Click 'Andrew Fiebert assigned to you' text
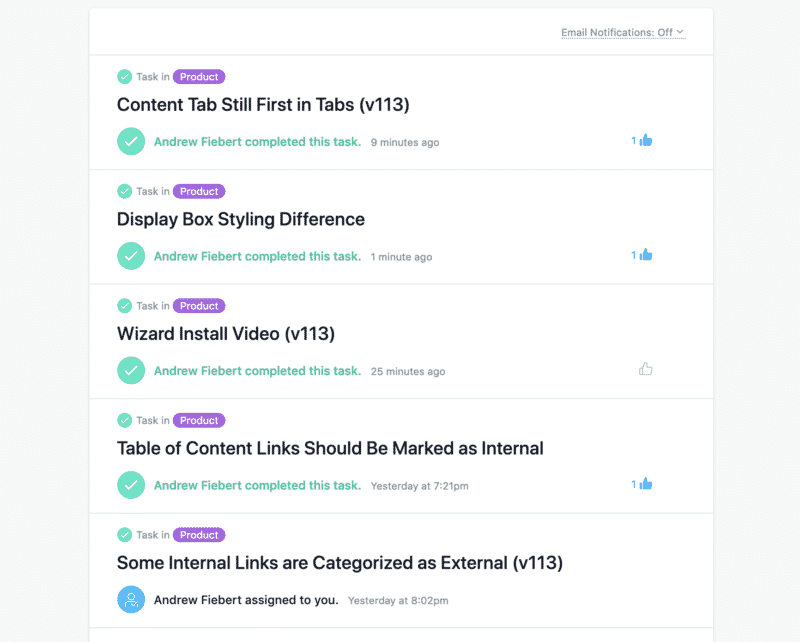Viewport: 800px width, 642px height. point(246,600)
